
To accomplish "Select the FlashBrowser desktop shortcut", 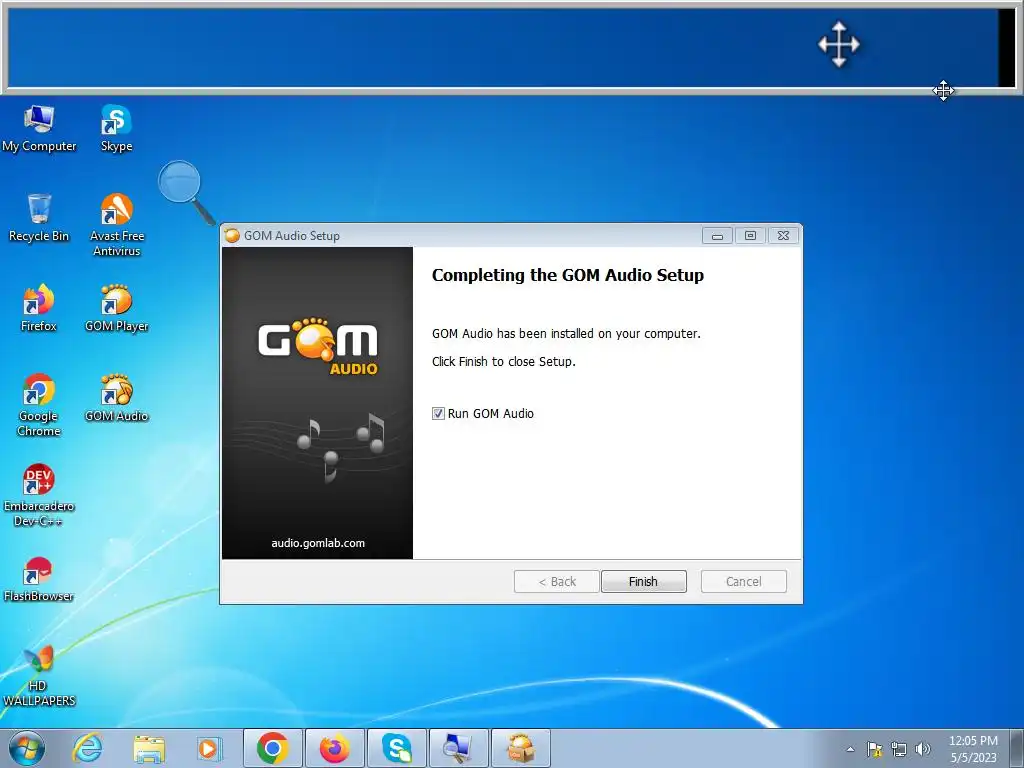I will coord(39,579).
